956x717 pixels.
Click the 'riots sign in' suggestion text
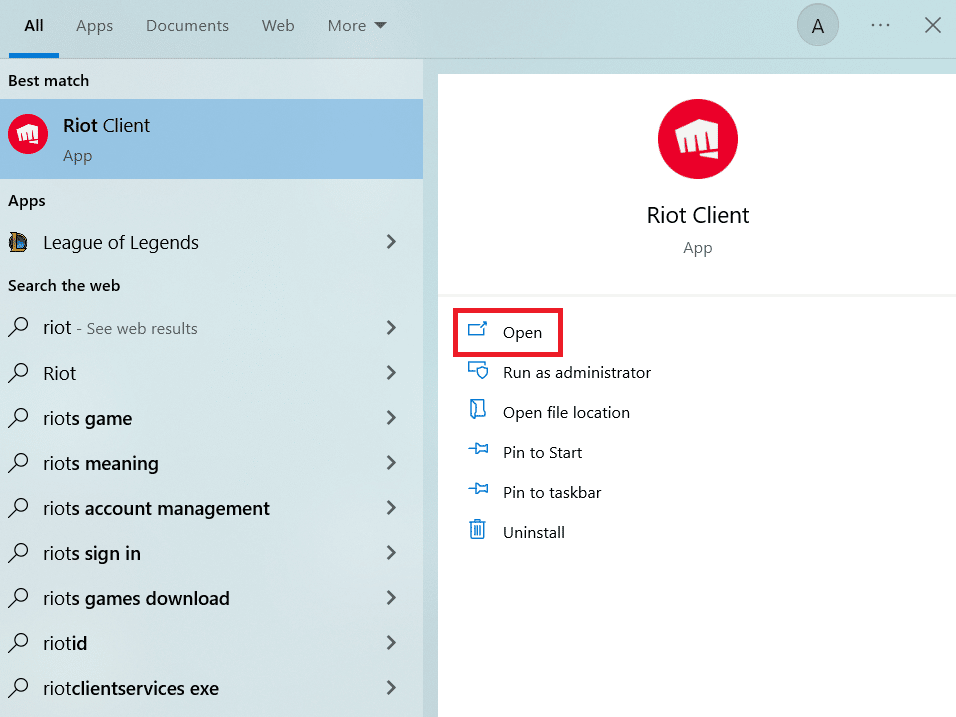[91, 554]
